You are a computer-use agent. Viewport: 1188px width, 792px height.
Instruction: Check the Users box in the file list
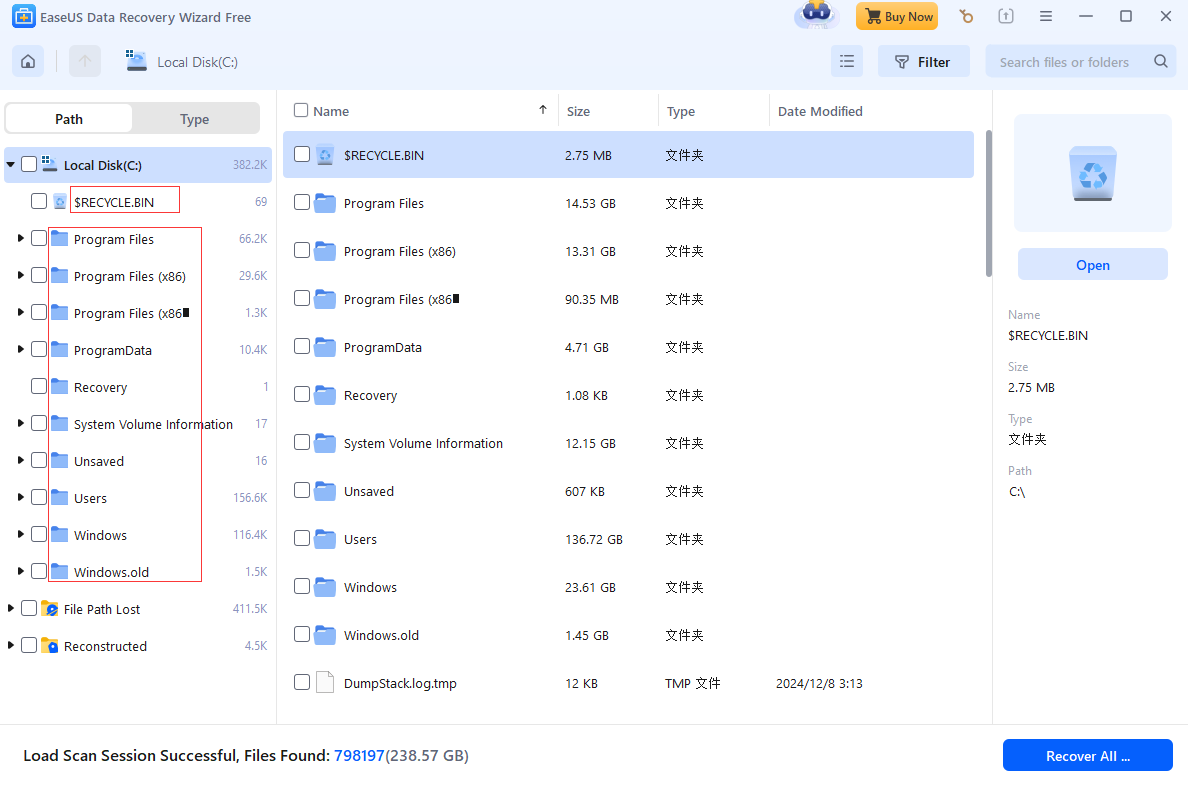302,539
